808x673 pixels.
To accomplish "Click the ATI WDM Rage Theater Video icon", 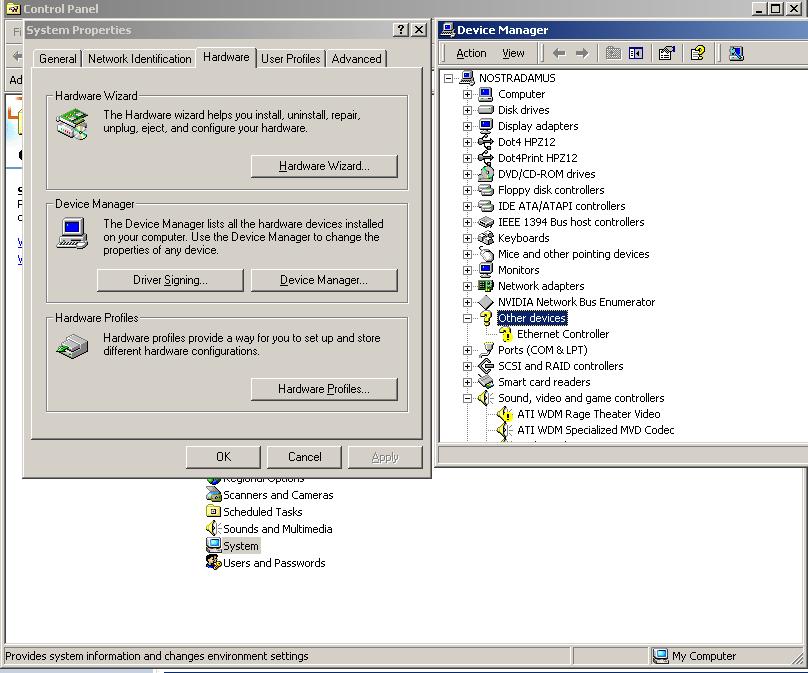I will point(505,414).
